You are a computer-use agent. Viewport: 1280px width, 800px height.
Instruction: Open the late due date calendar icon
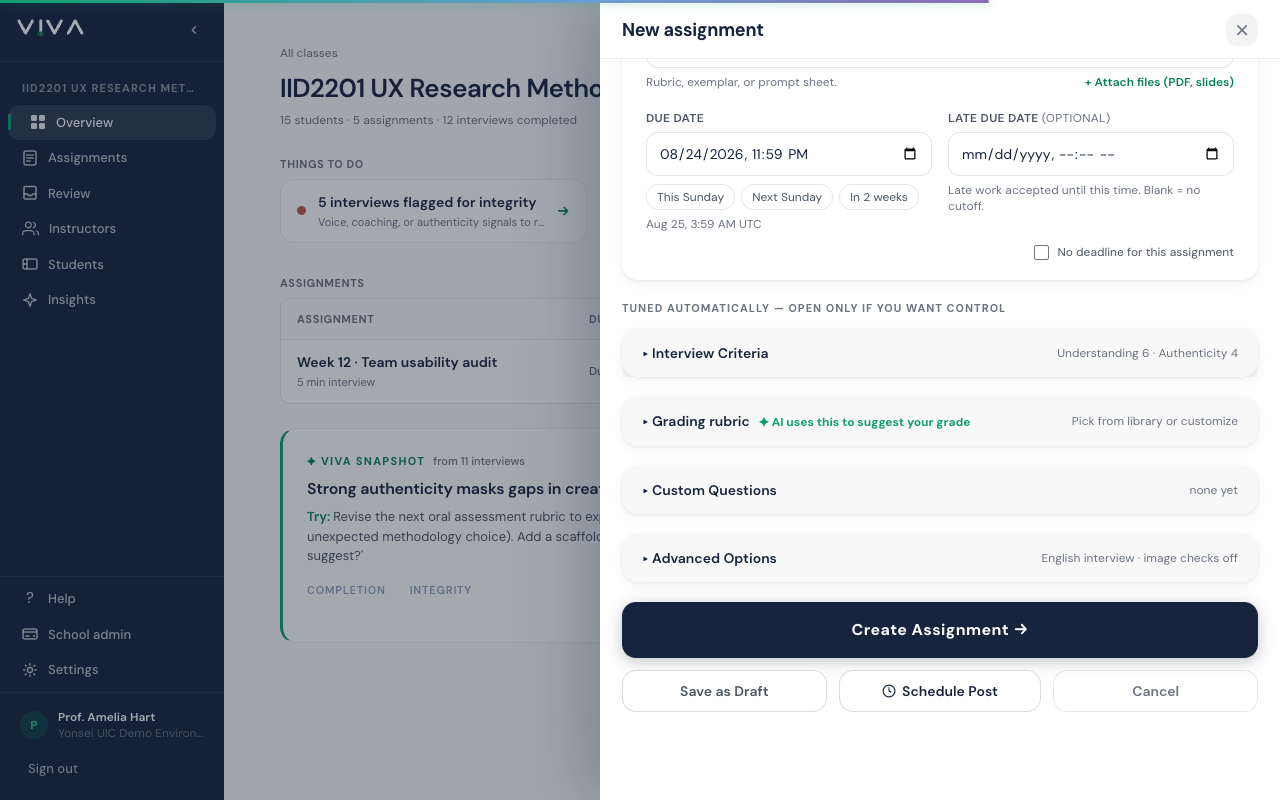click(1212, 154)
